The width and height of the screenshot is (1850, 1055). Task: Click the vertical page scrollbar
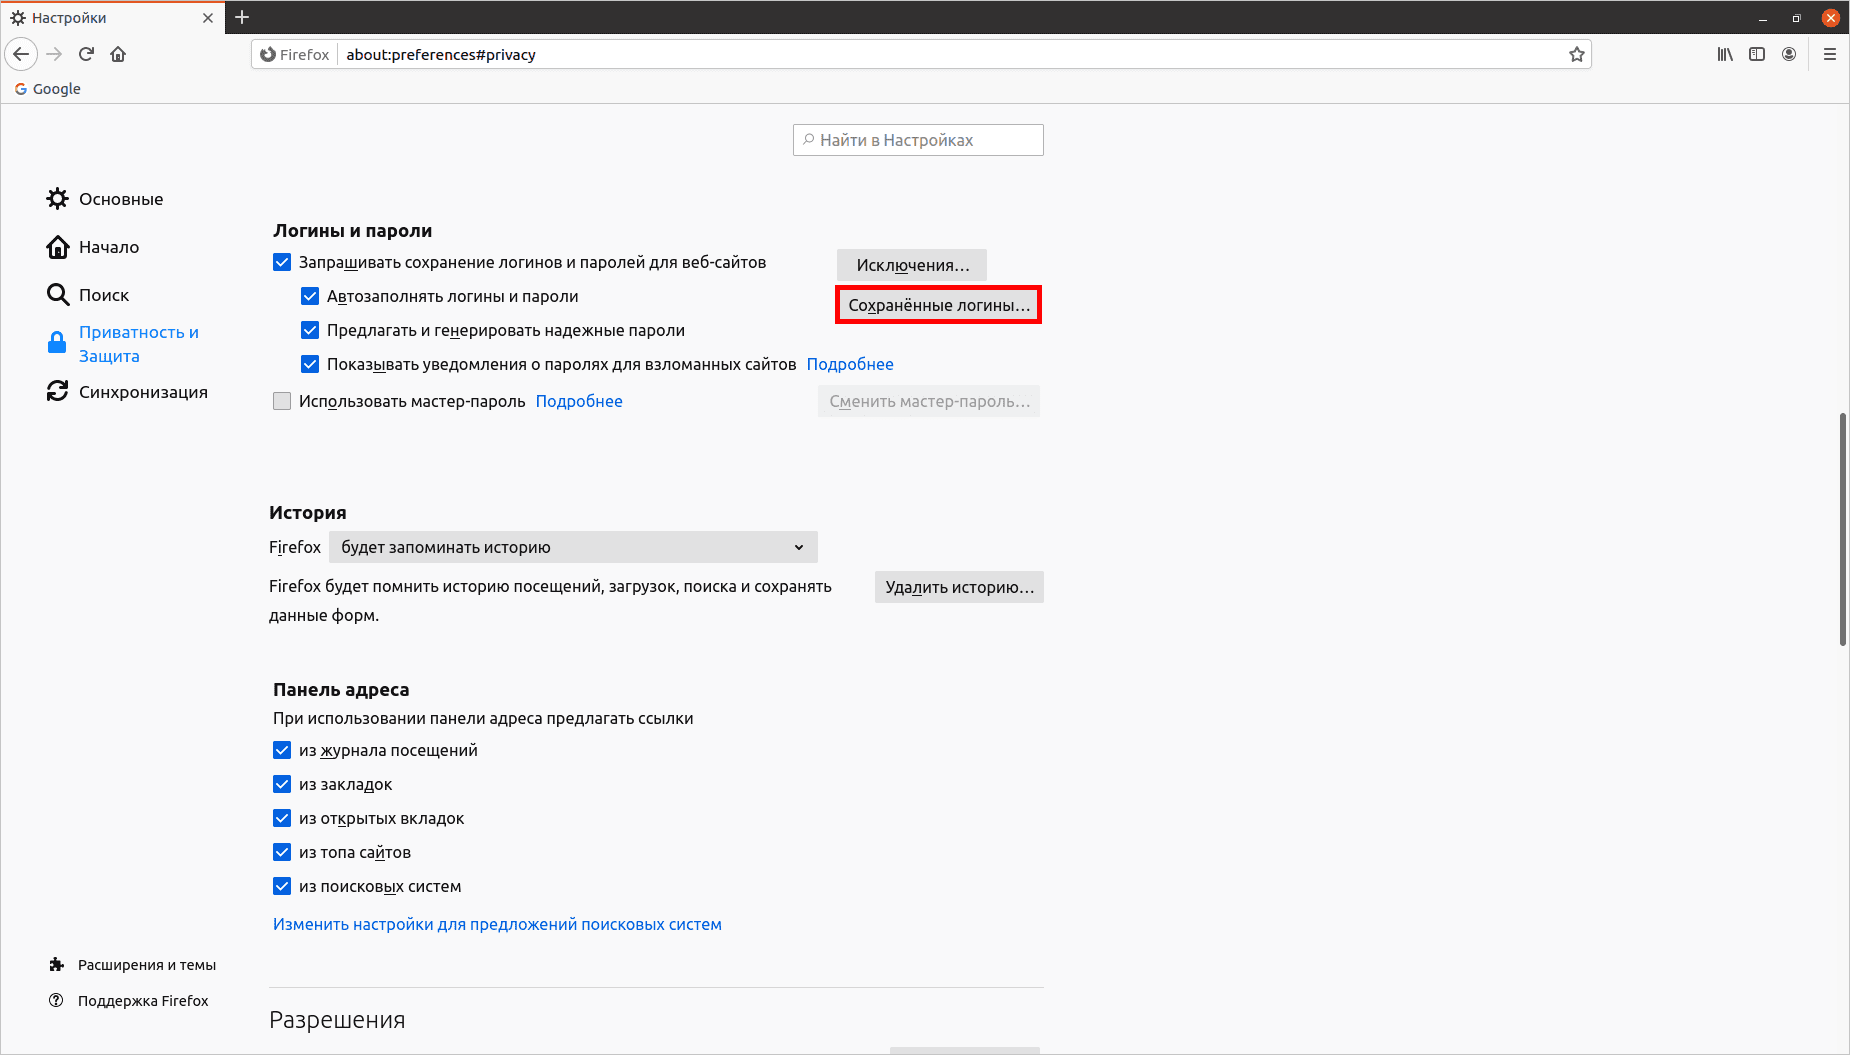click(x=1842, y=529)
